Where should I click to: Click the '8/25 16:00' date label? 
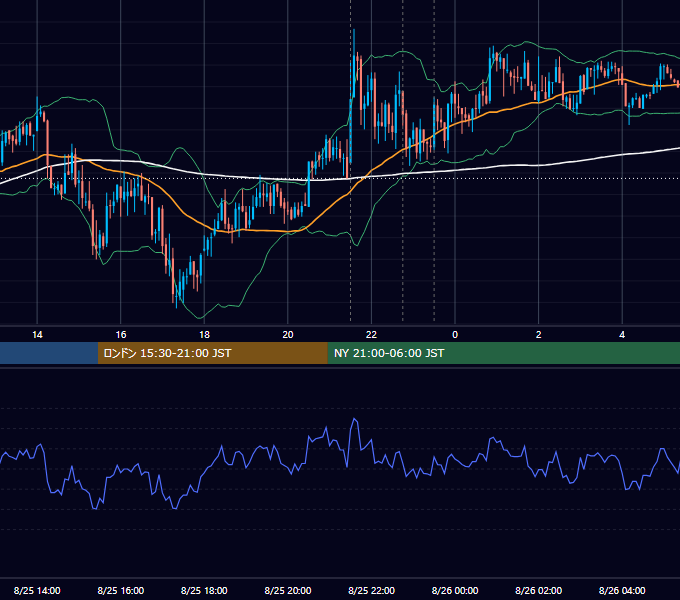pos(121,590)
